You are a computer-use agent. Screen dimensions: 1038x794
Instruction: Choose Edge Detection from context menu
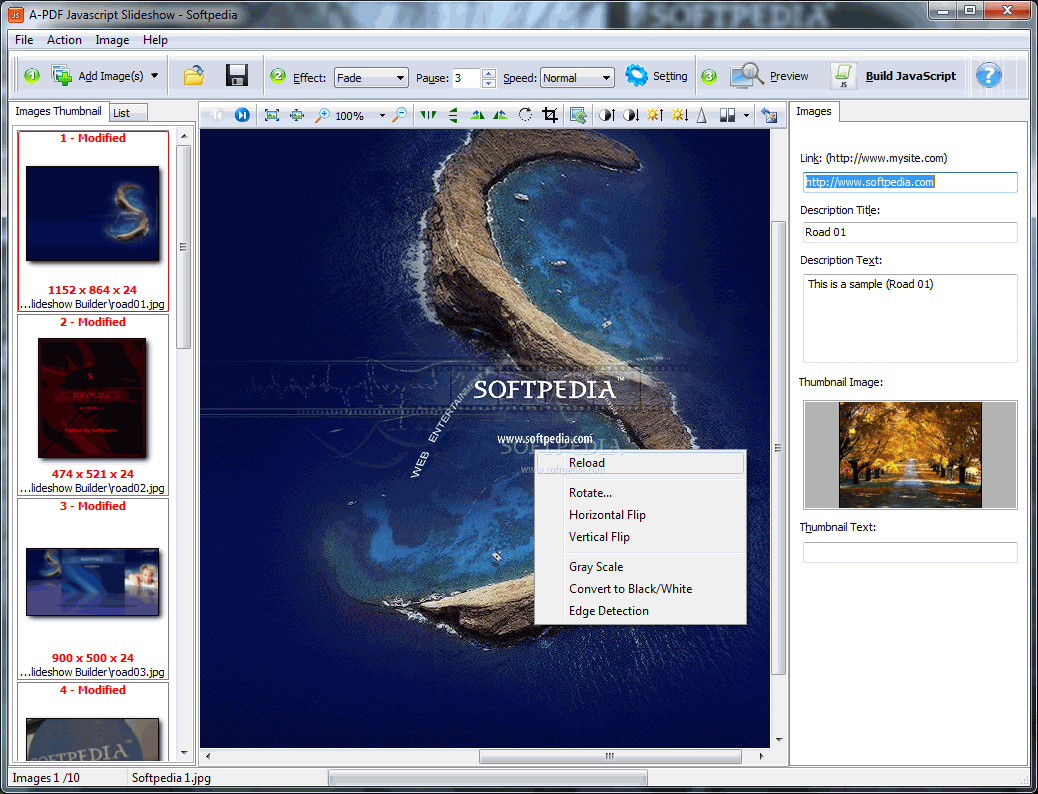click(640, 611)
